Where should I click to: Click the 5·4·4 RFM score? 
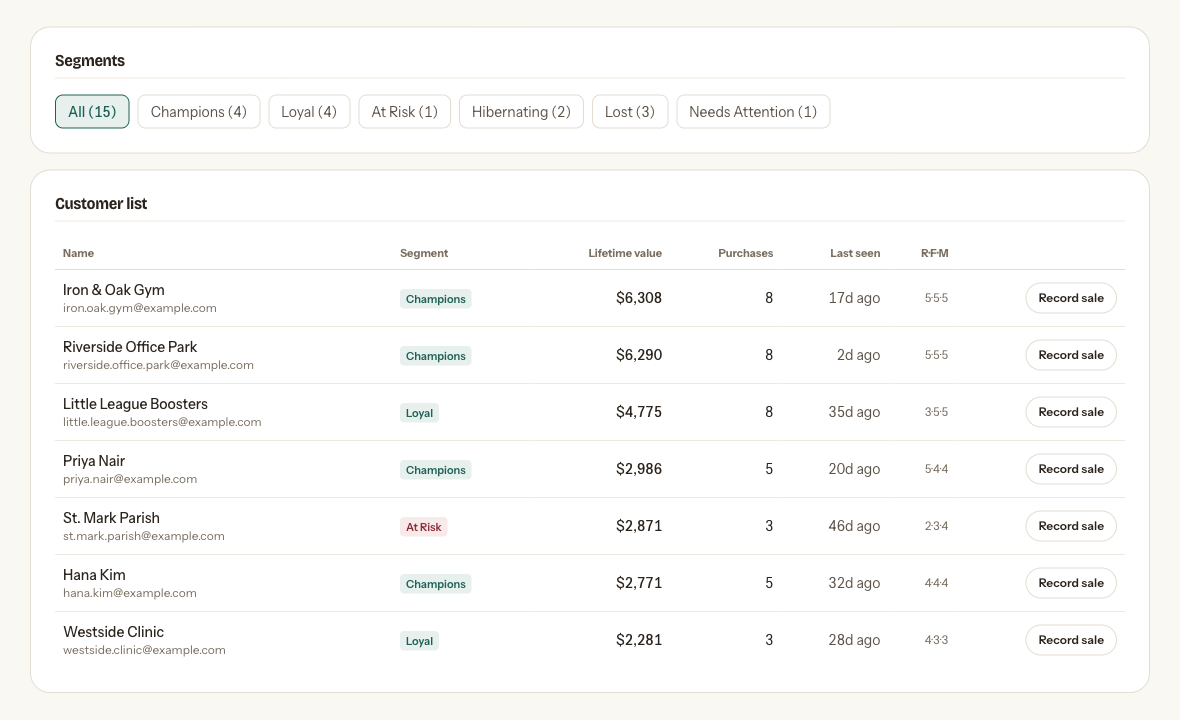(x=936, y=469)
